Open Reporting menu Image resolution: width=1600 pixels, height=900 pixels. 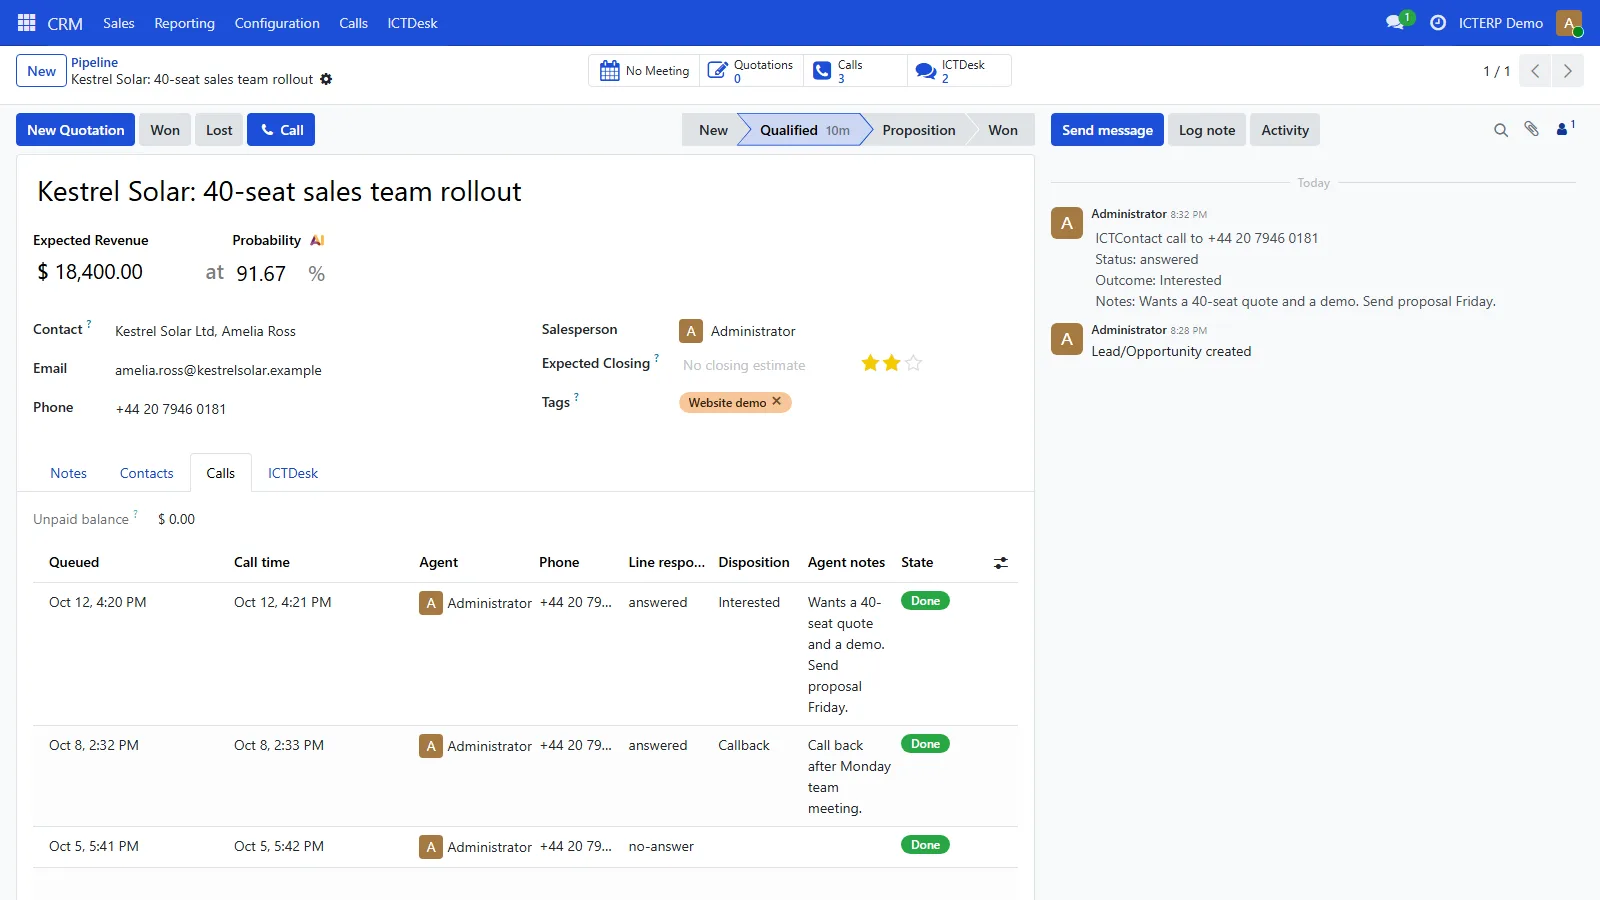[184, 23]
